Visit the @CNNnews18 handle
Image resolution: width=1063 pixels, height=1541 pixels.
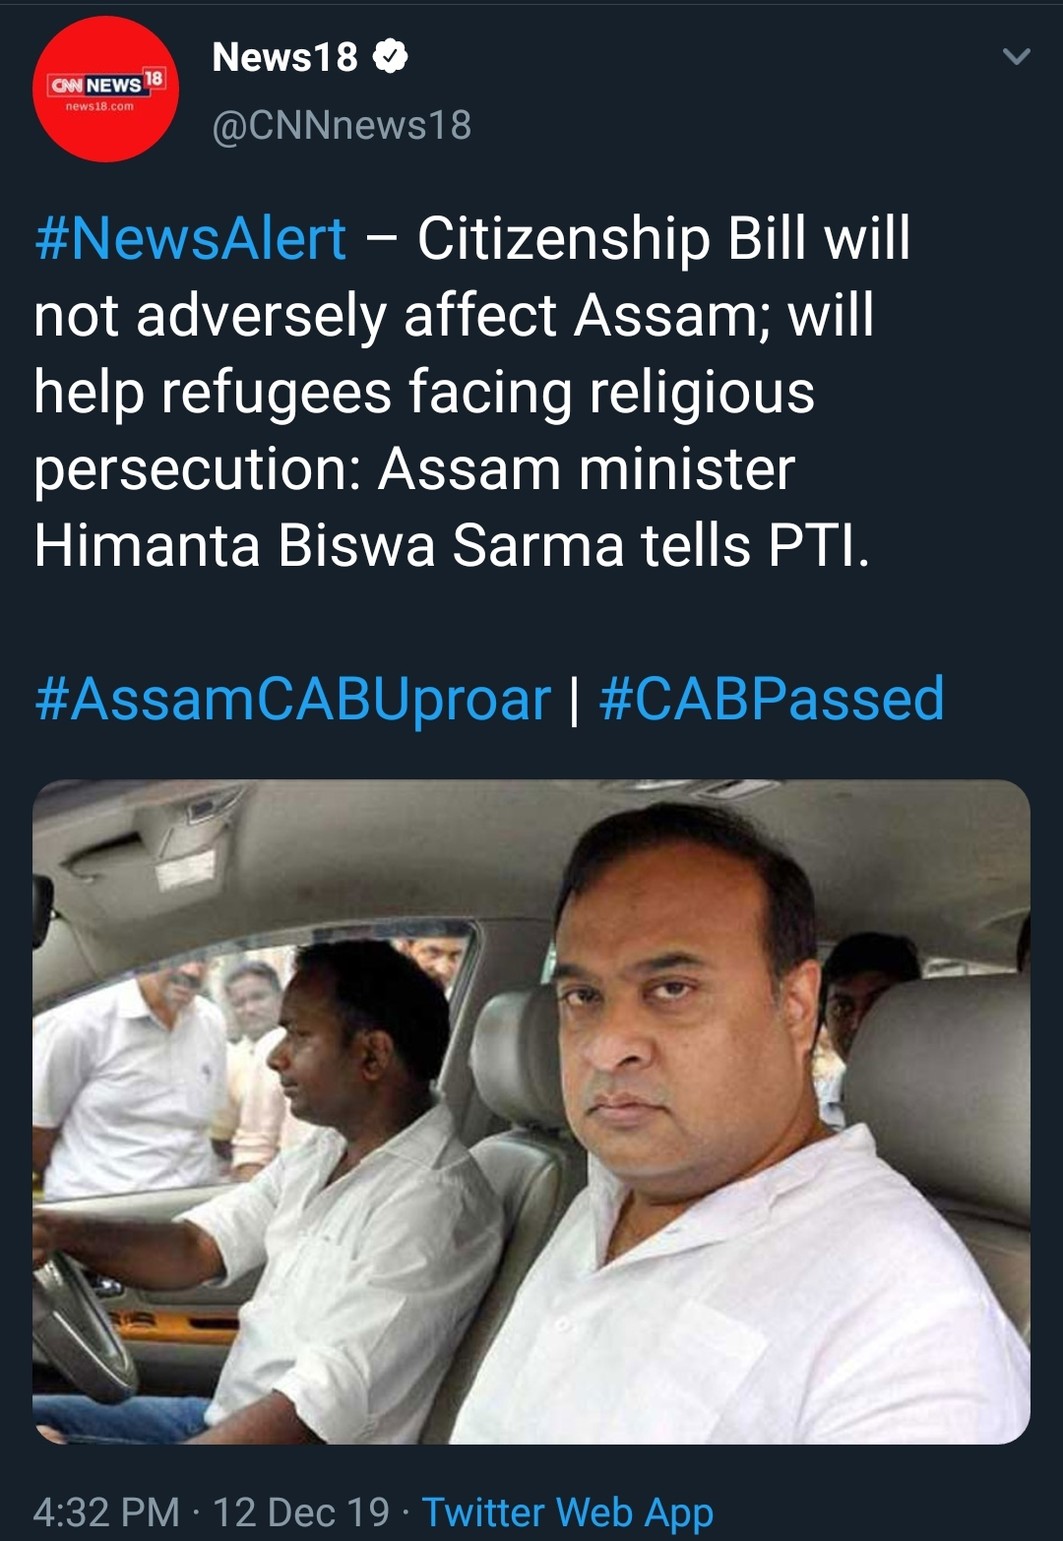[341, 125]
